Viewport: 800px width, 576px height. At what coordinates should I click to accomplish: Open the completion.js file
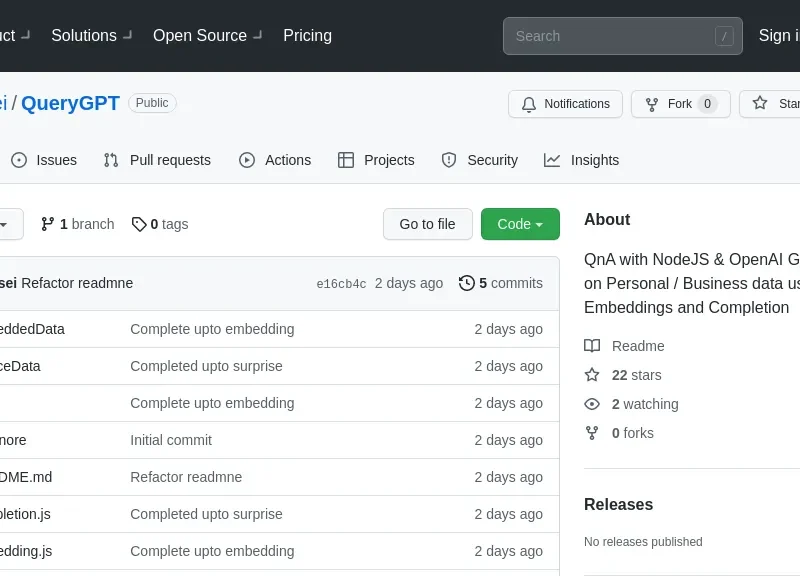tap(26, 514)
